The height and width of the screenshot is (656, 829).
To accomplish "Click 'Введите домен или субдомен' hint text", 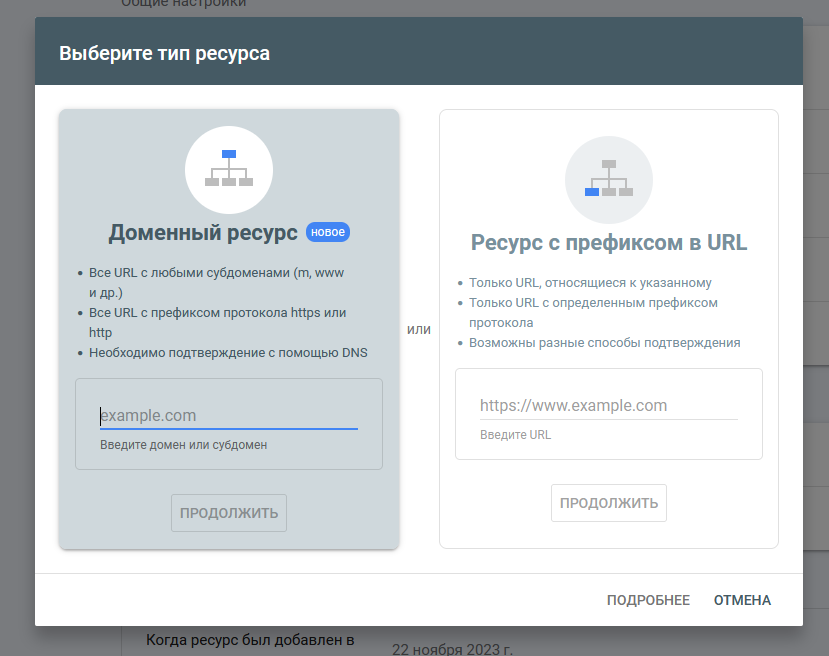I will 183,445.
